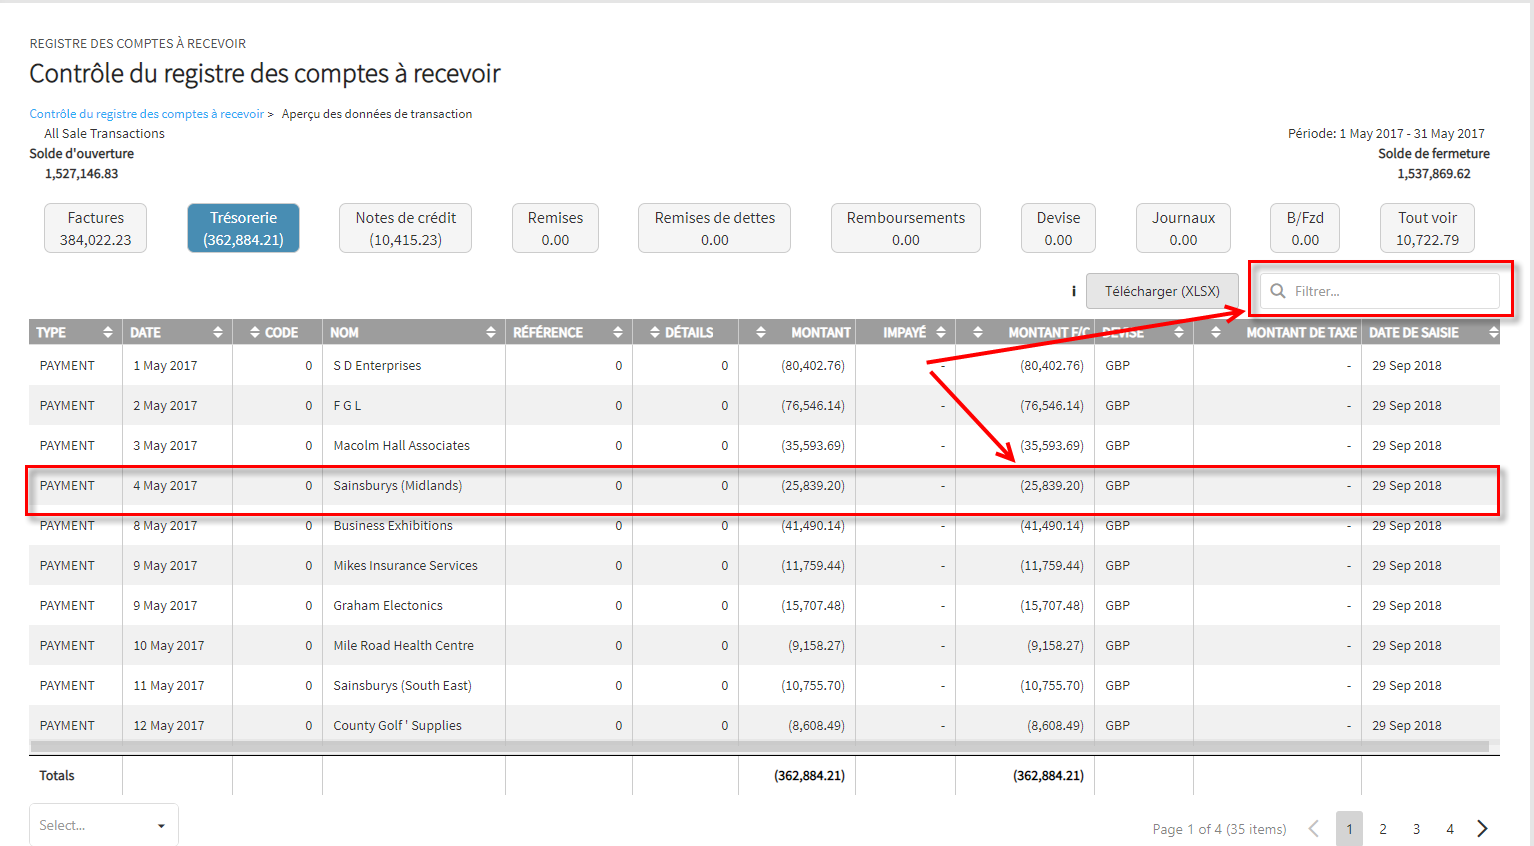Switch to the Factures tab

96,228
